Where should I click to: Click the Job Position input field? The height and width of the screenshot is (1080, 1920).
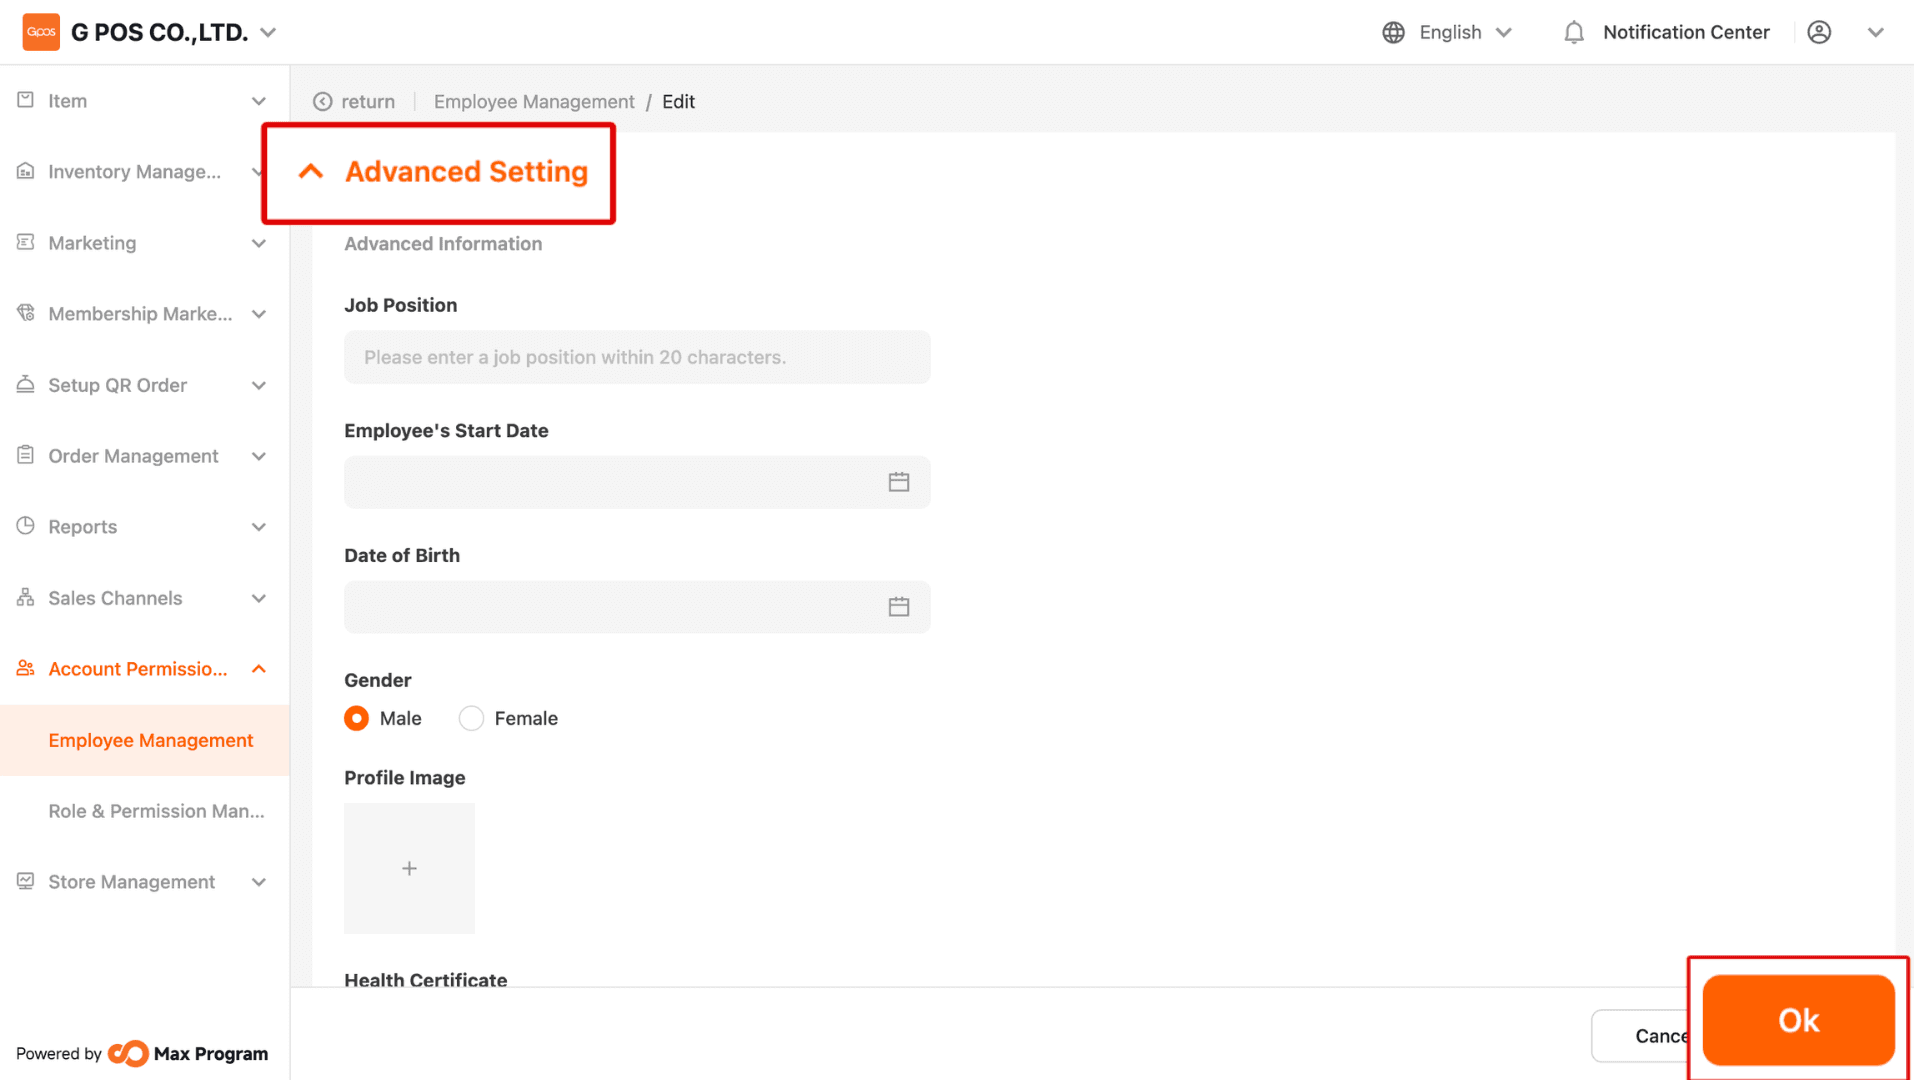pyautogui.click(x=639, y=358)
